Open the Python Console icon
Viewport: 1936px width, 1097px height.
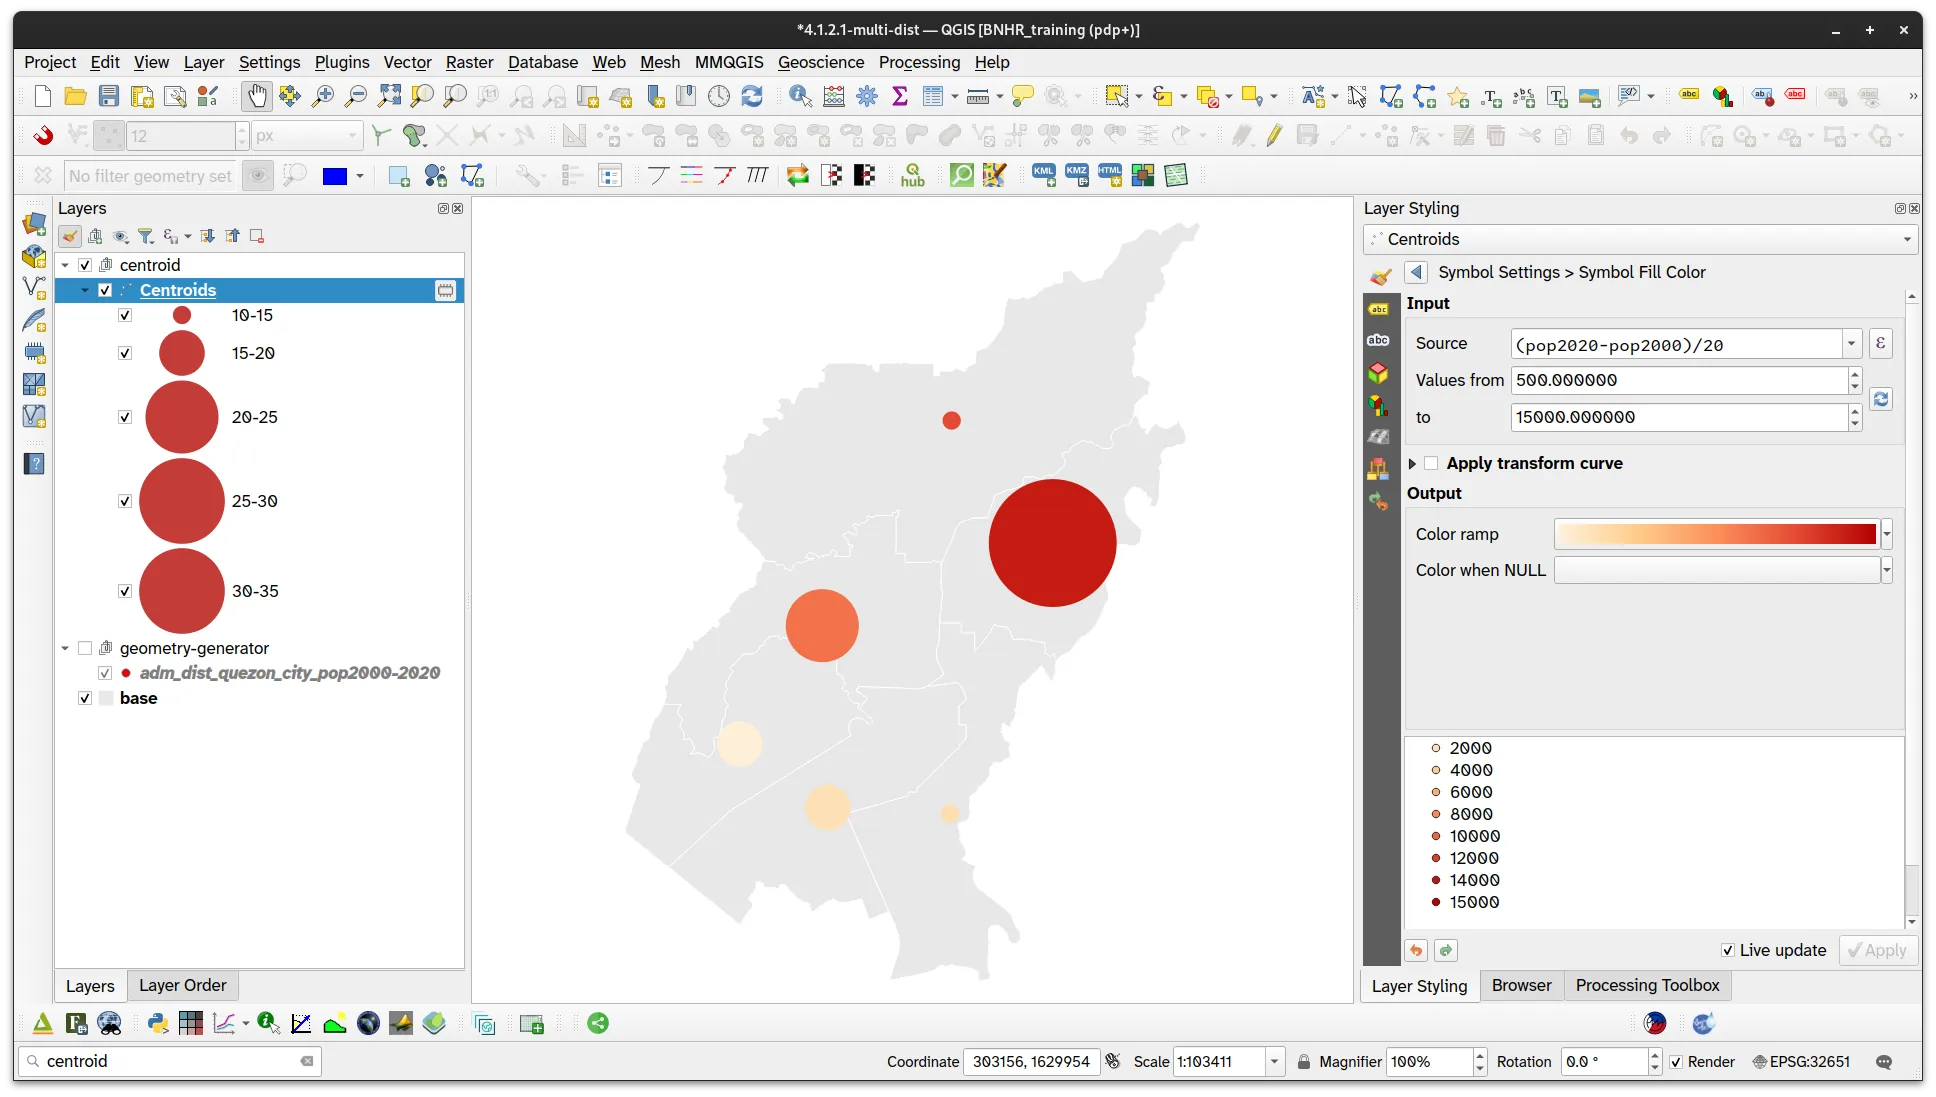157,1023
